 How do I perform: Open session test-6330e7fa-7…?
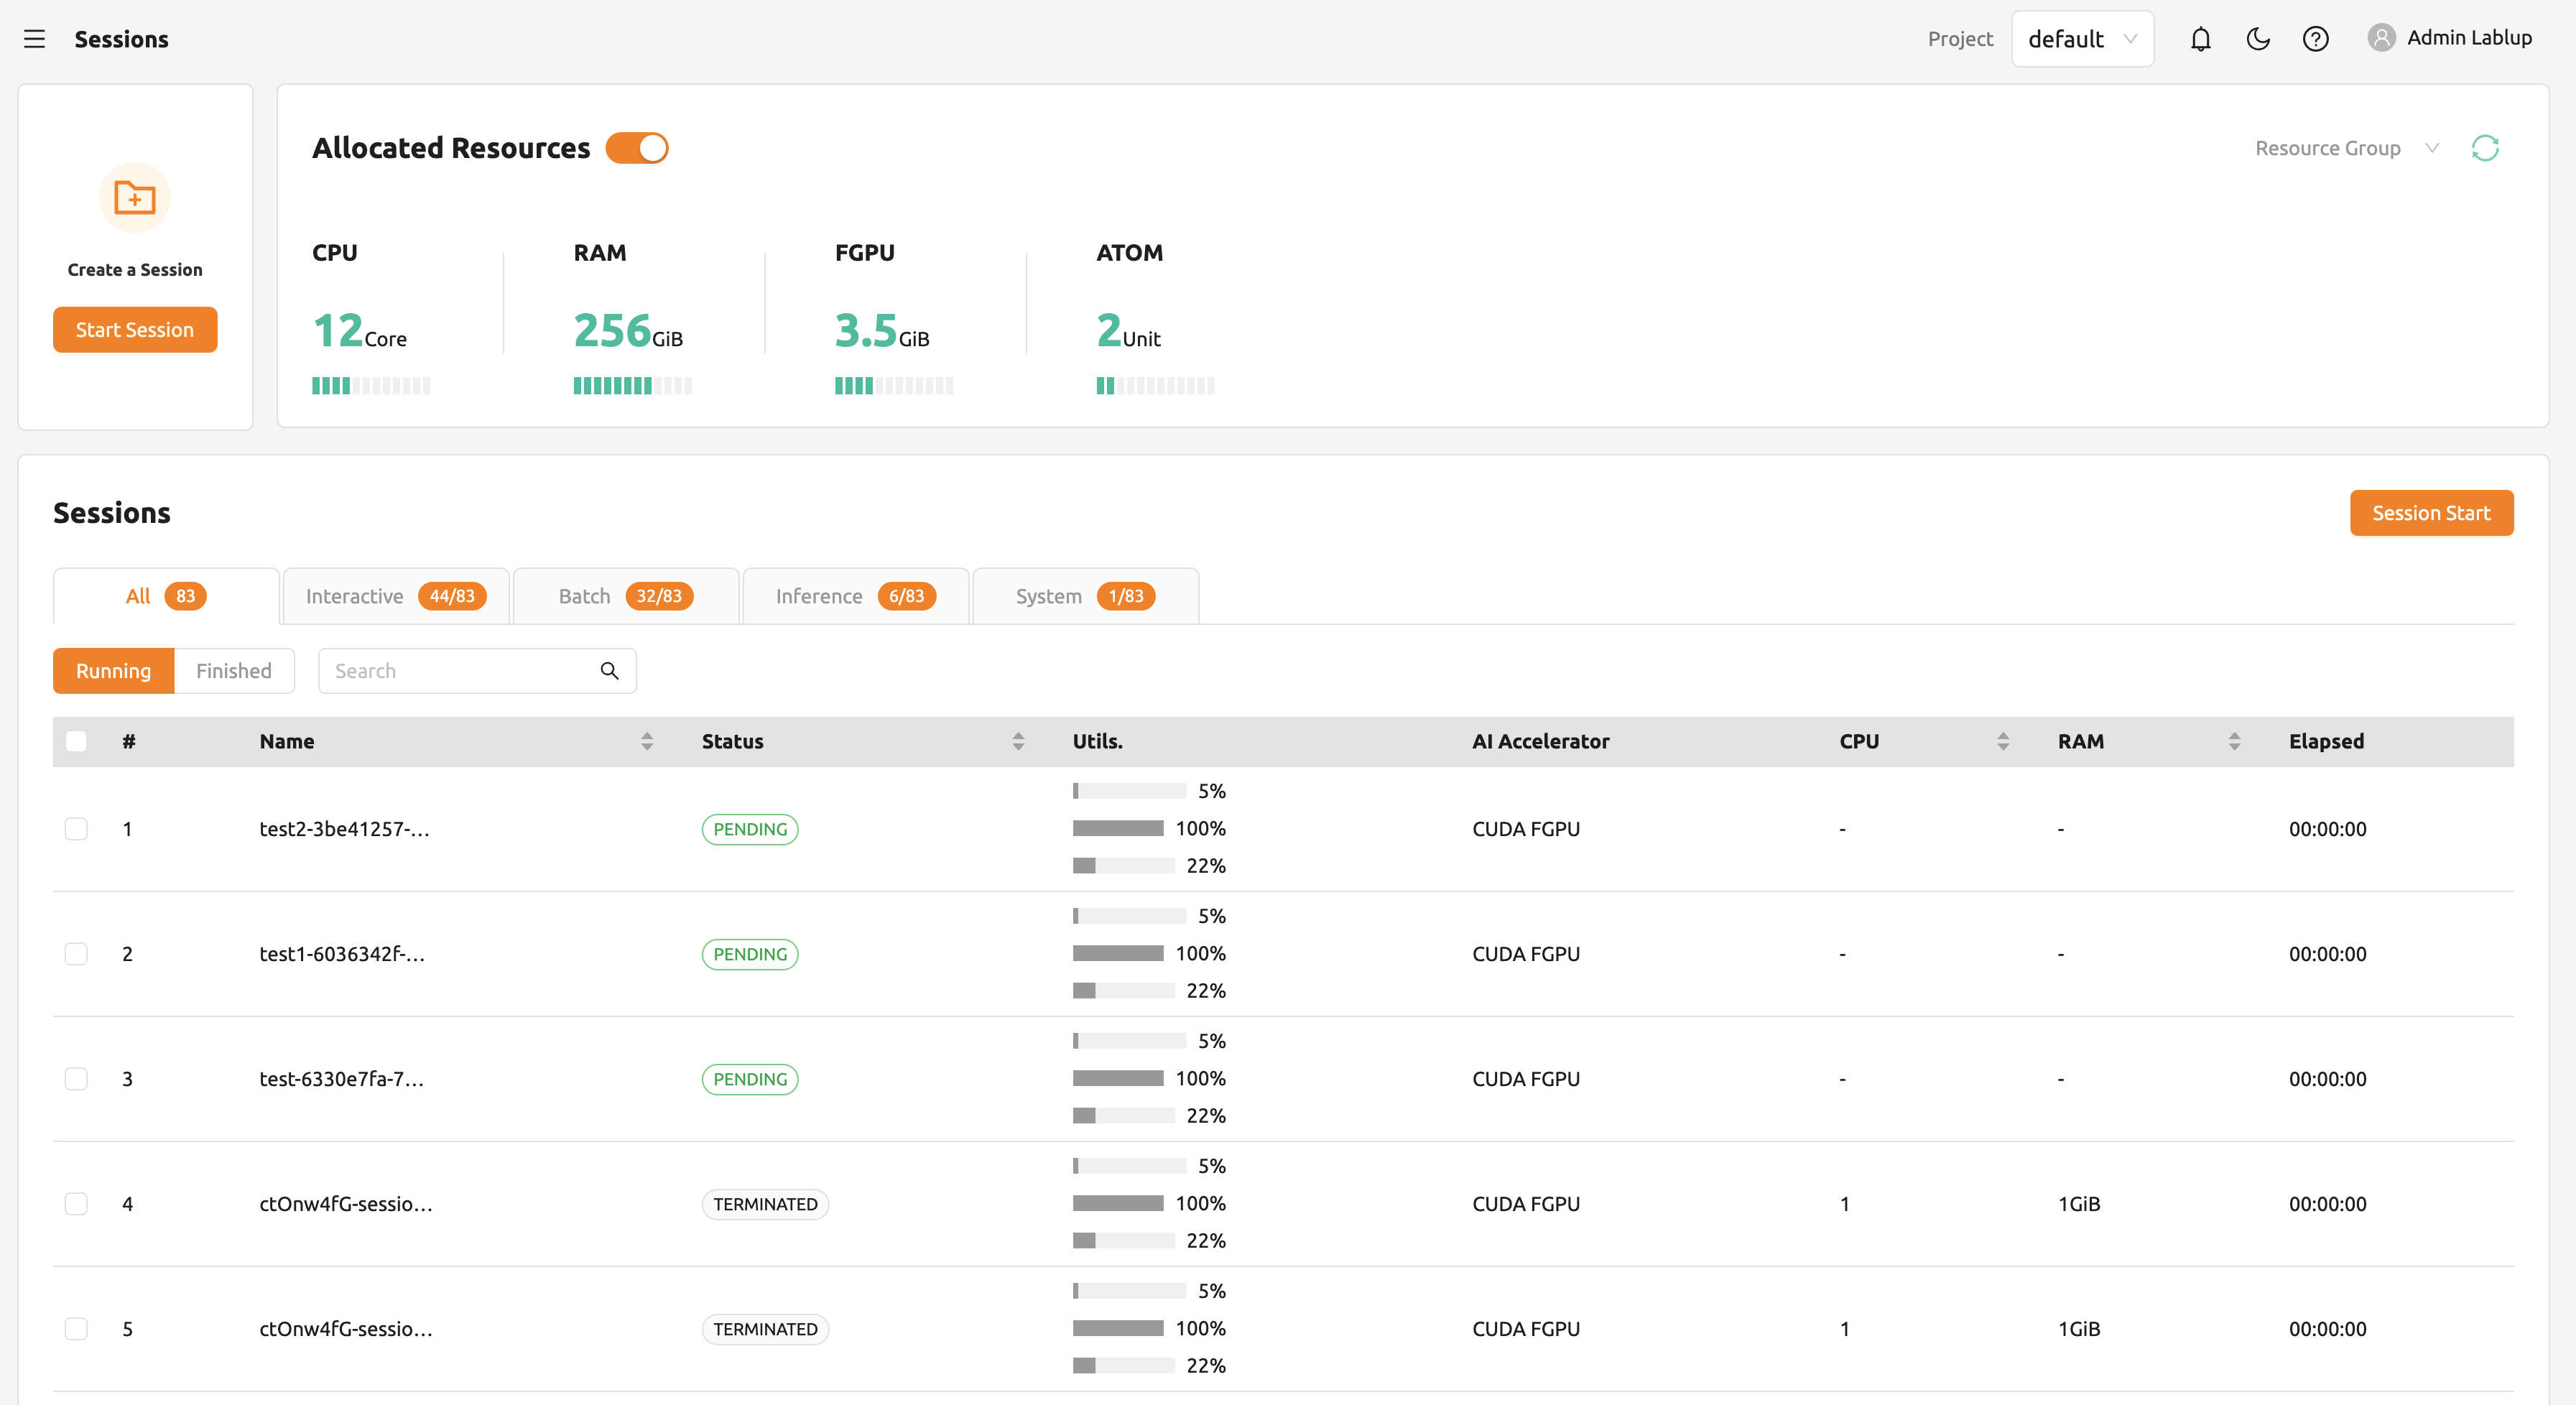341,1079
